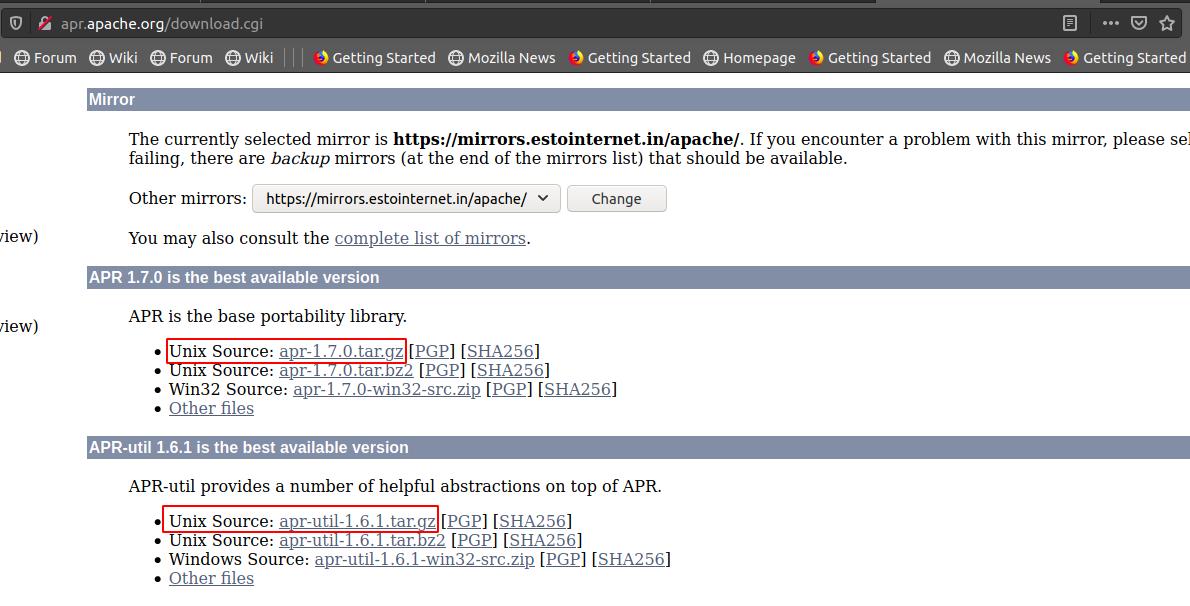Open PGP link for apr-1.7.0.tar.gz
Screen dimensions: 1190x606
pos(432,352)
